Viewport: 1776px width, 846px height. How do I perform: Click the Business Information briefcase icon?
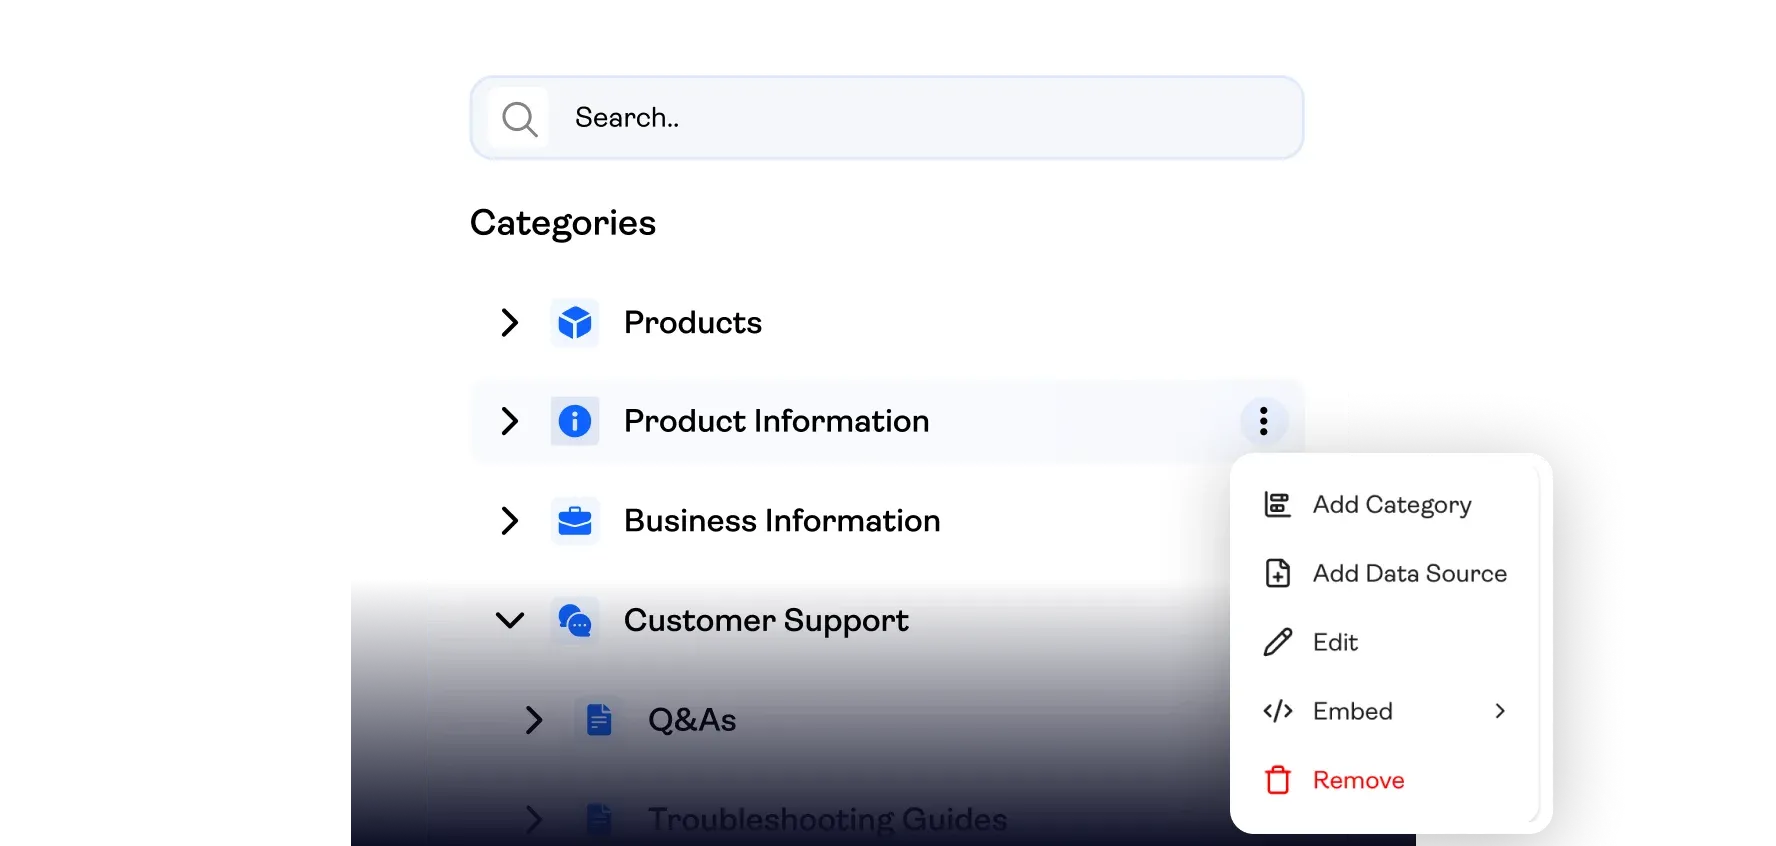575,521
